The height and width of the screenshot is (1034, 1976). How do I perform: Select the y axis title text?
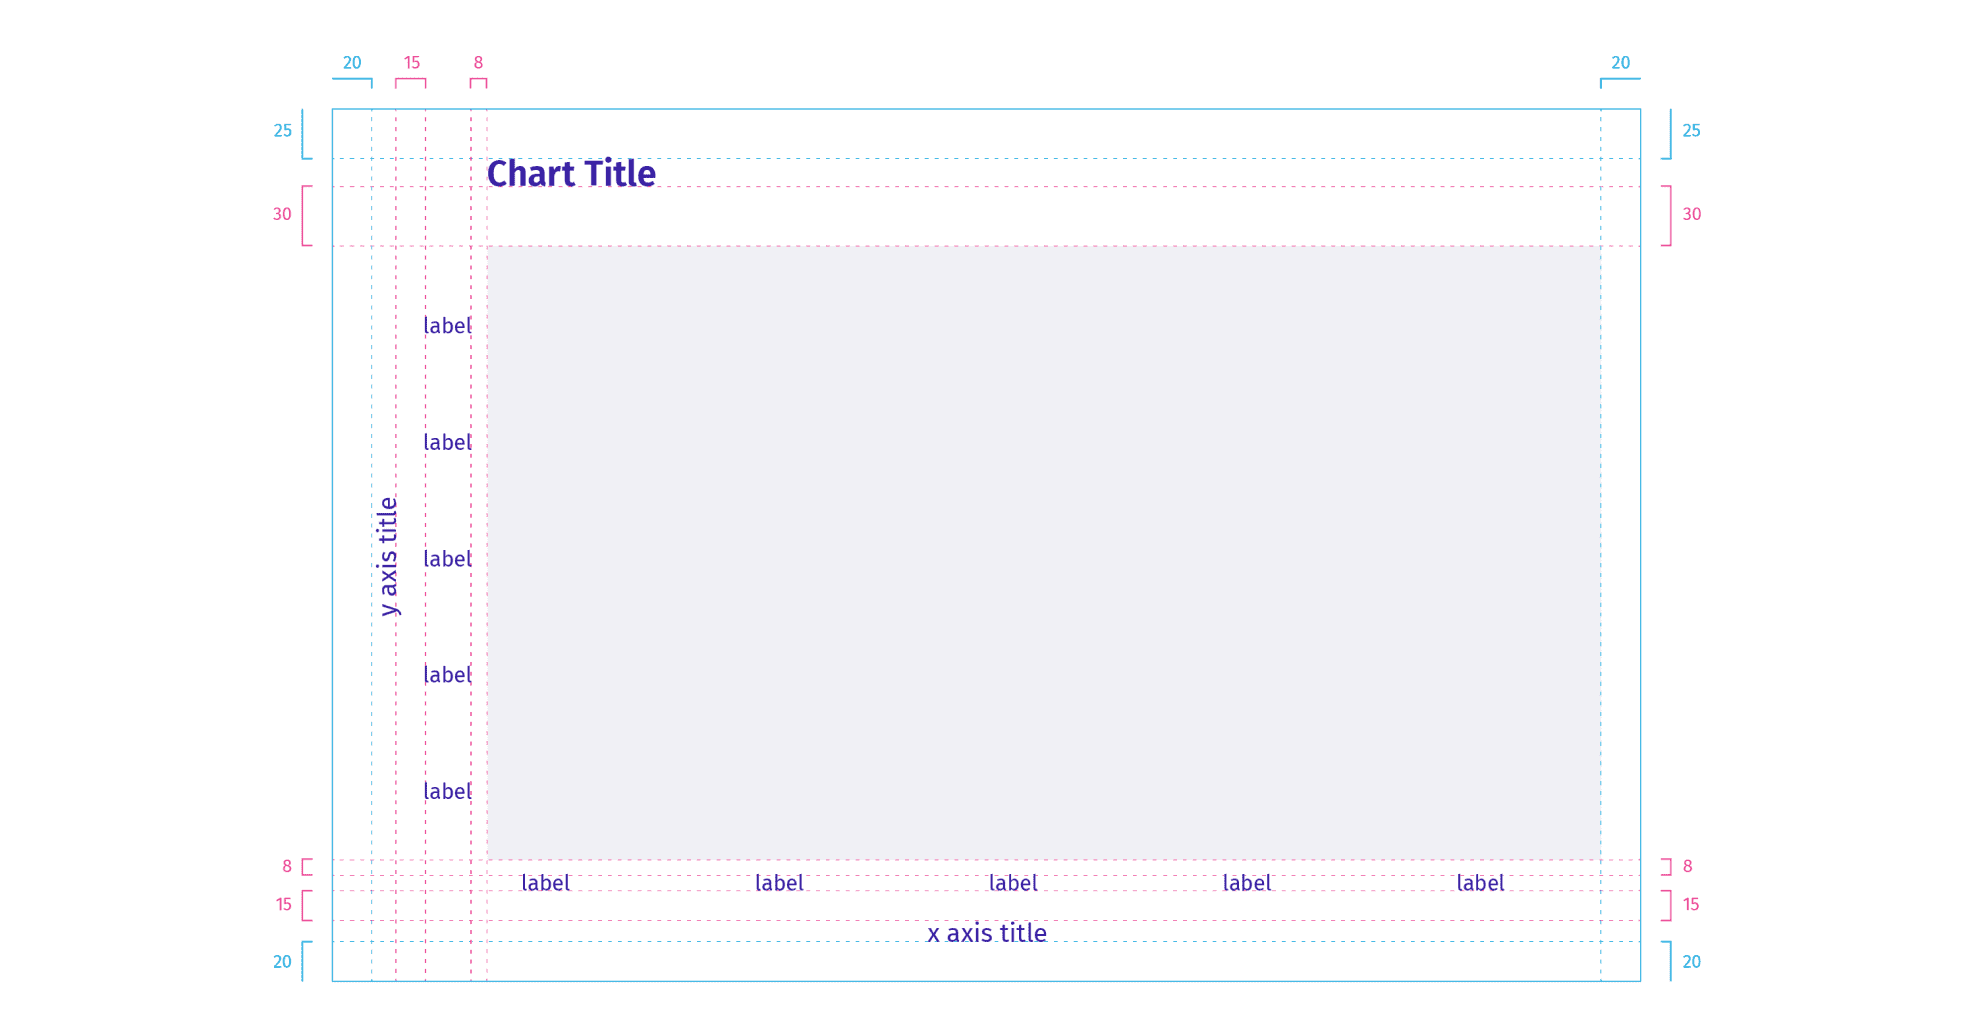[388, 556]
